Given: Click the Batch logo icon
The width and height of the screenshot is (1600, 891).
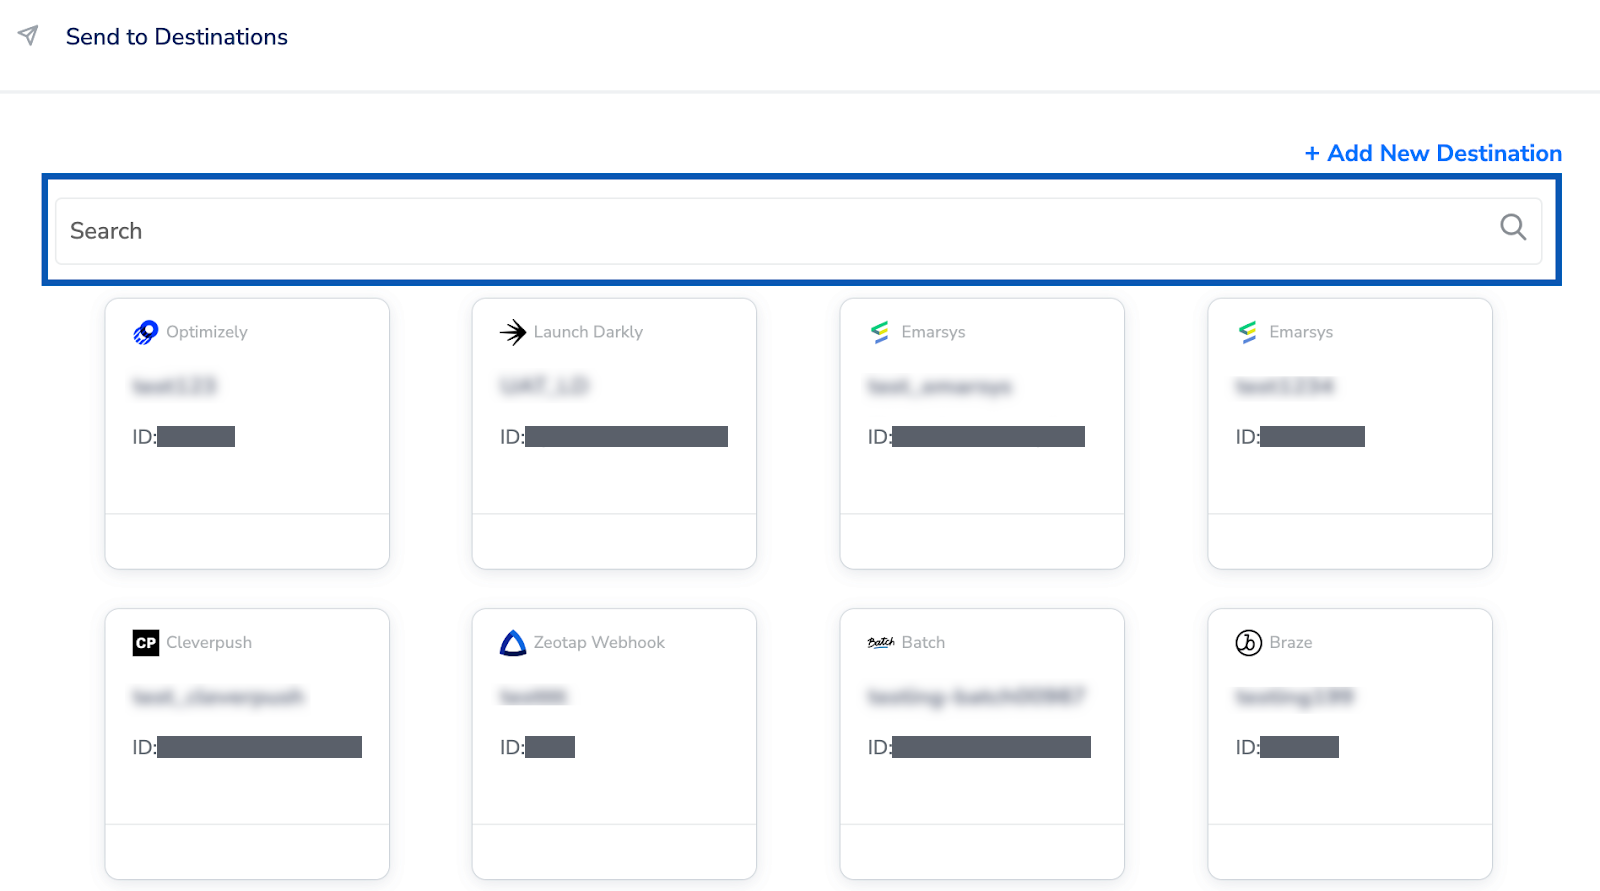Looking at the screenshot, I should 881,643.
